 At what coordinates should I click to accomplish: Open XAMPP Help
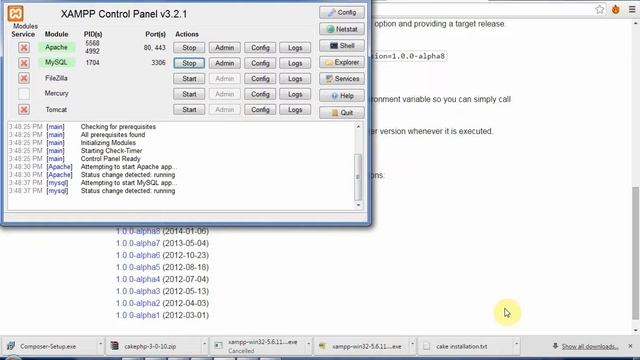click(x=342, y=96)
